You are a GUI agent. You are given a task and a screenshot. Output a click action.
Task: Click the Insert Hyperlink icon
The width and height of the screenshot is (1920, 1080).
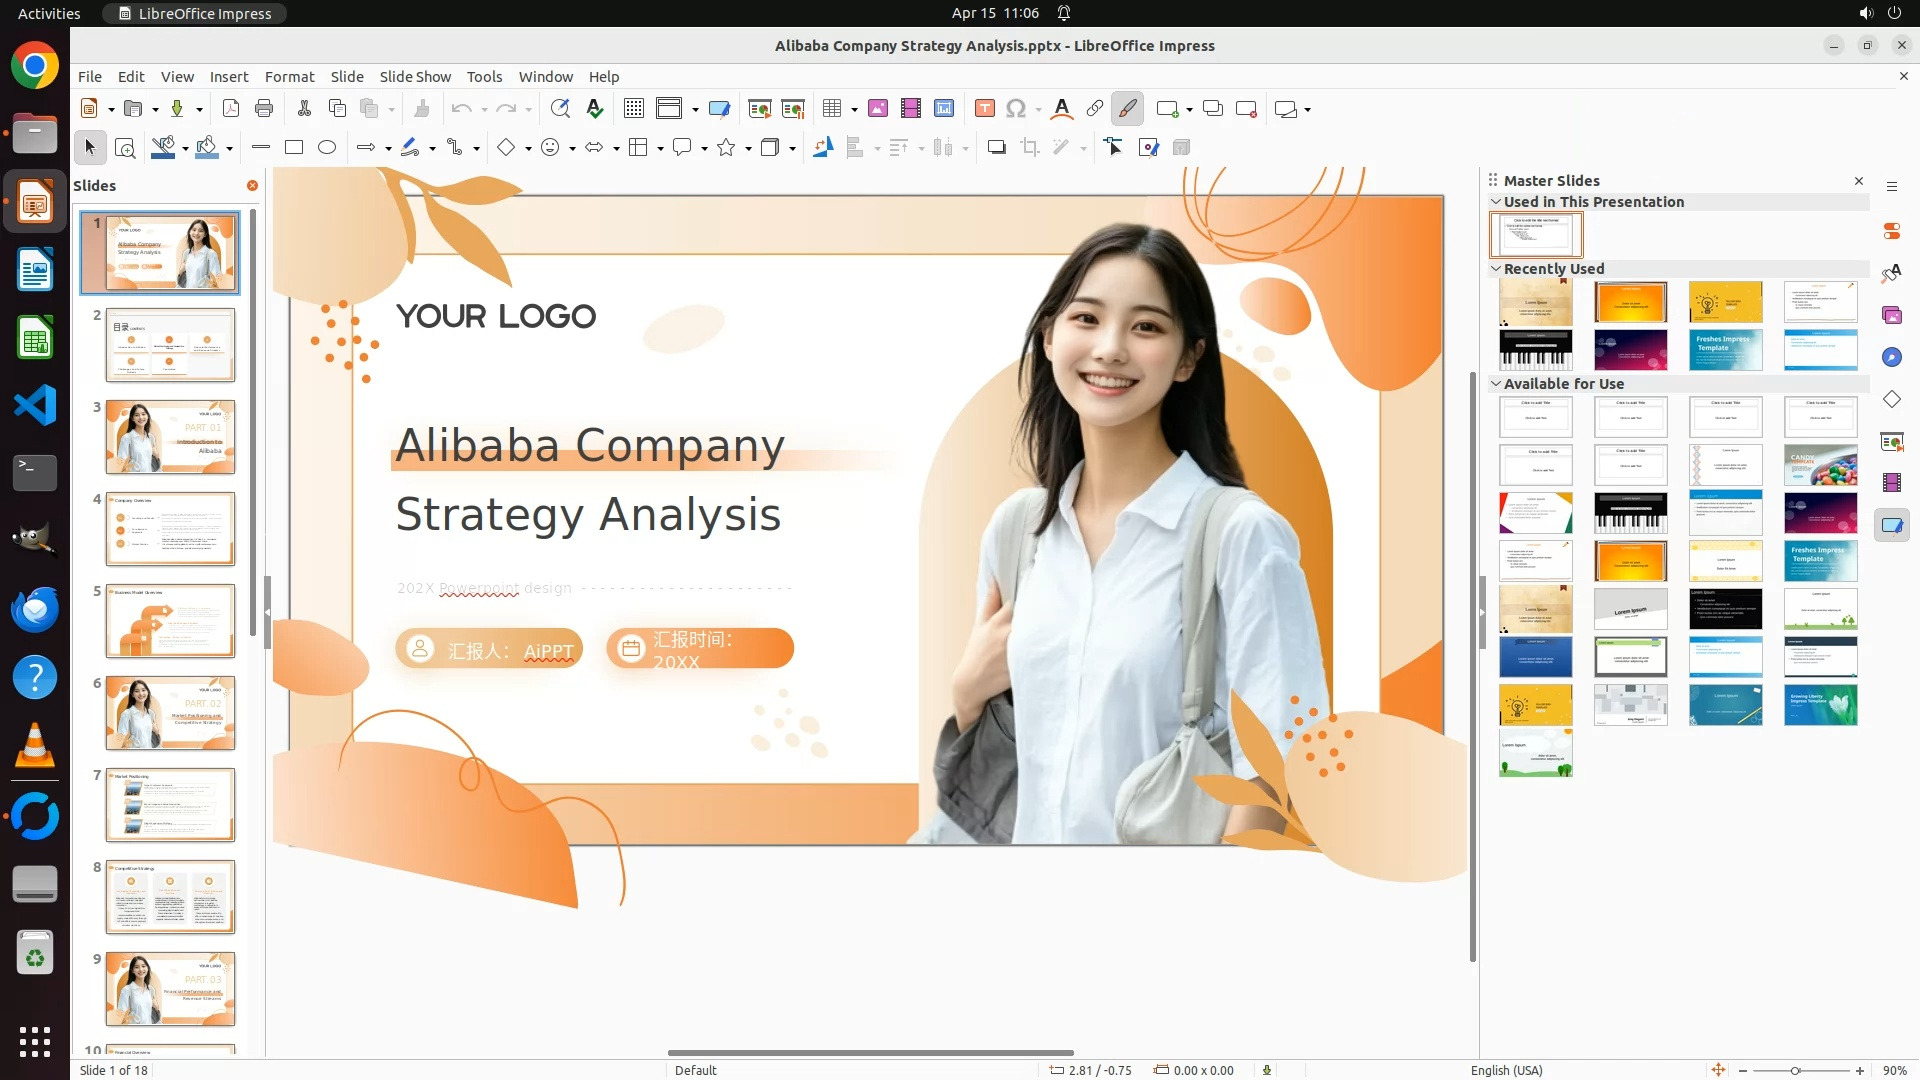click(x=1094, y=109)
